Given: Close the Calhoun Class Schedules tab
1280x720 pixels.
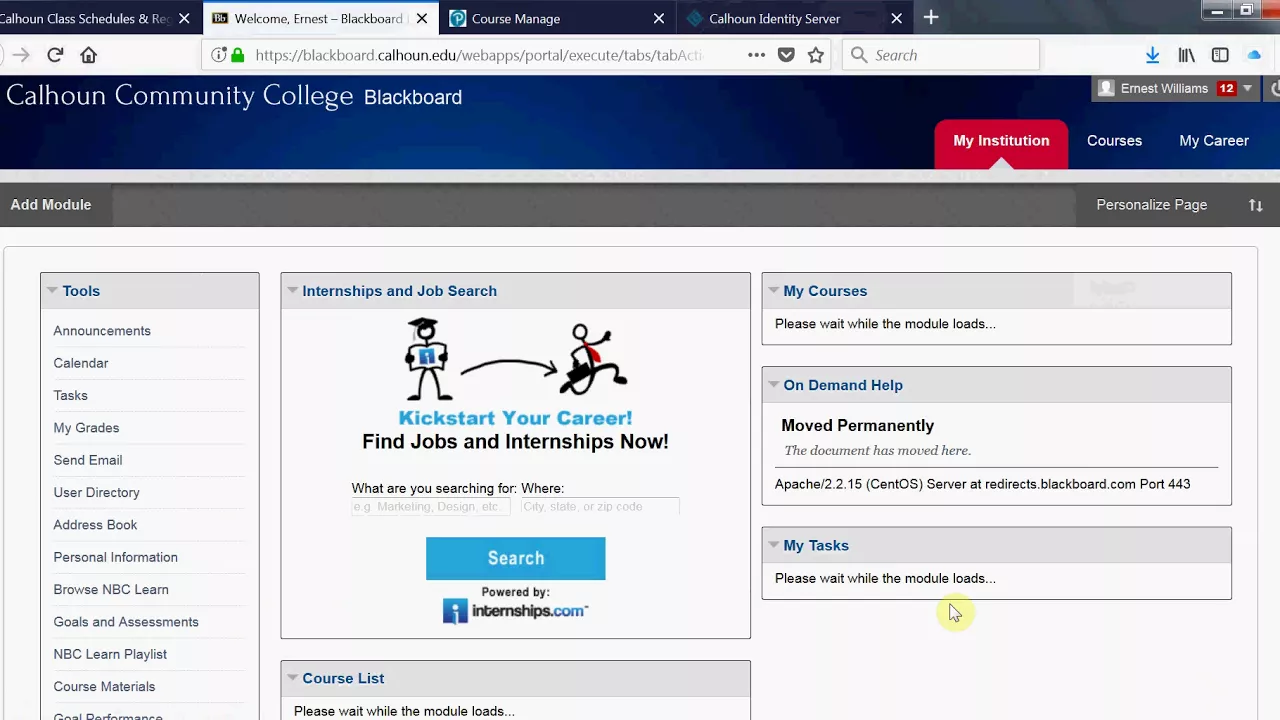Looking at the screenshot, I should coord(184,18).
